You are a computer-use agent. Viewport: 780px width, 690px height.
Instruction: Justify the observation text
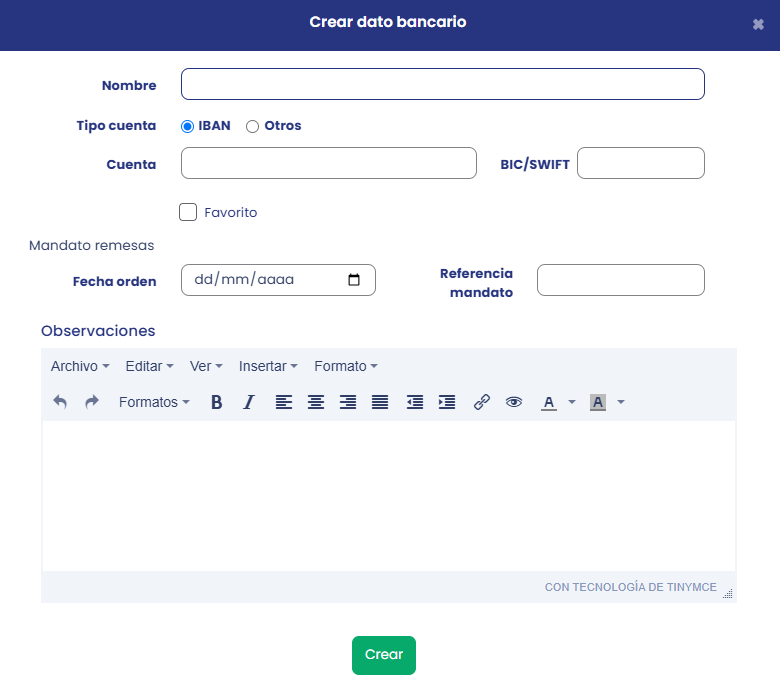(380, 402)
